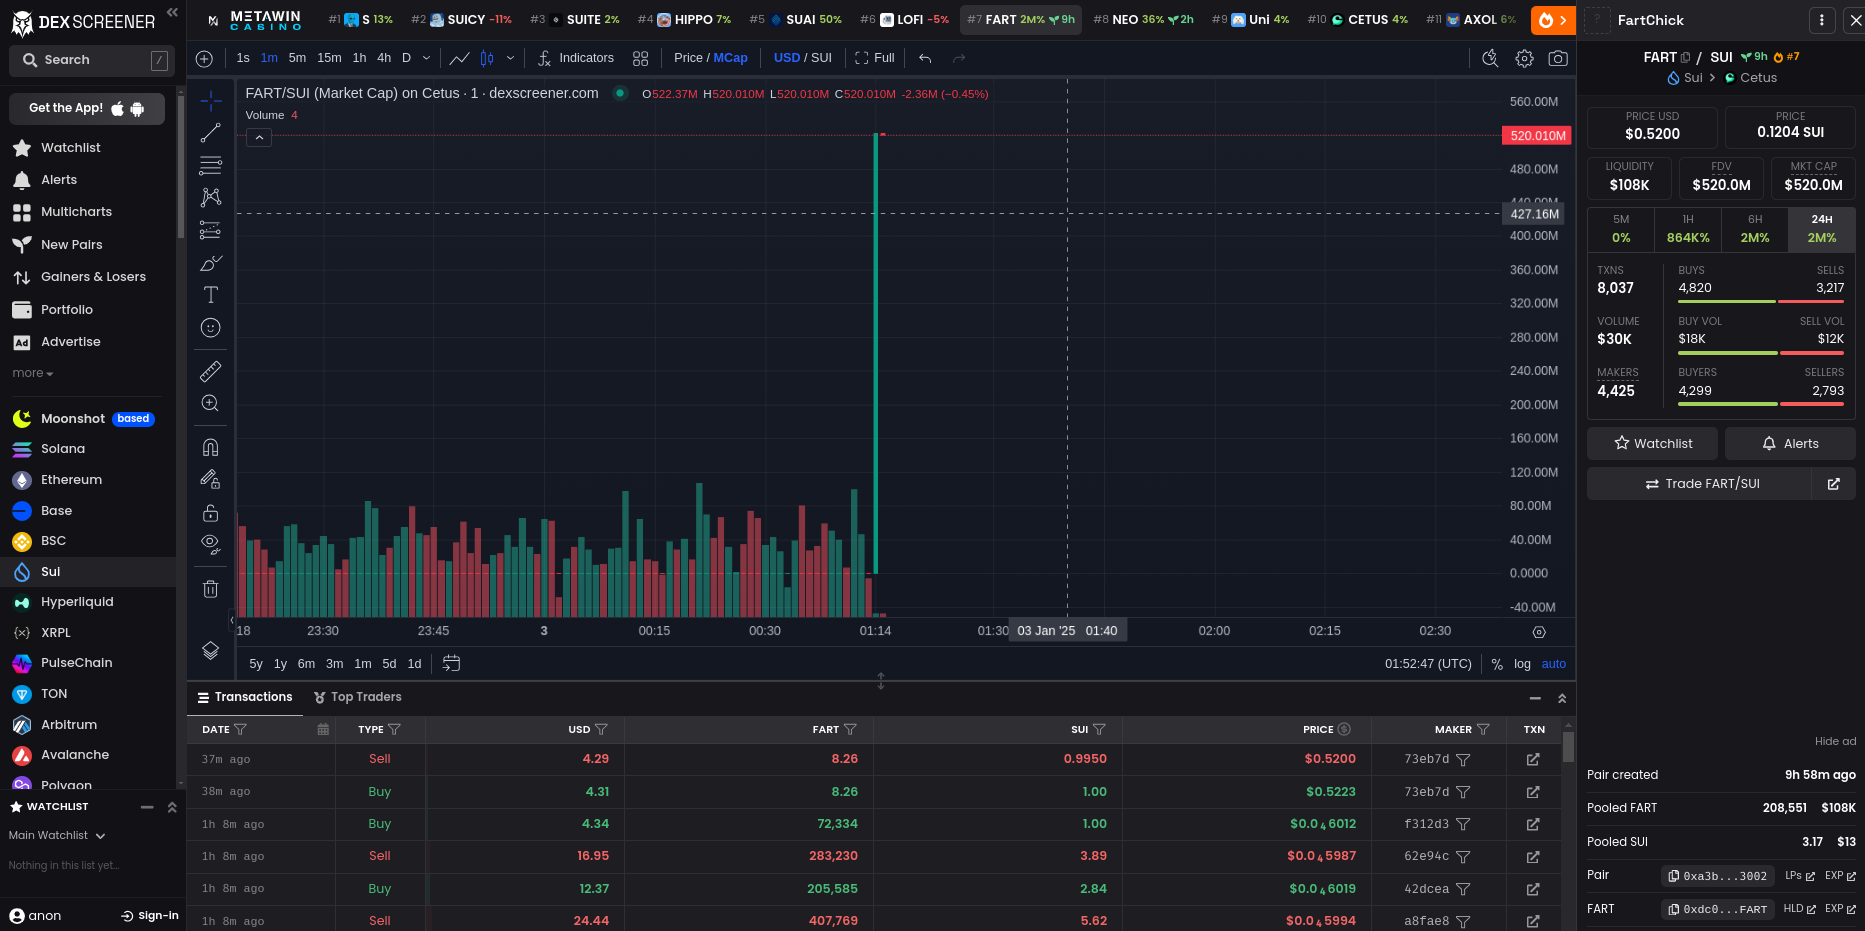Toggle hide all drawings eye icon
Screen dimensions: 1865x931
coord(211,544)
